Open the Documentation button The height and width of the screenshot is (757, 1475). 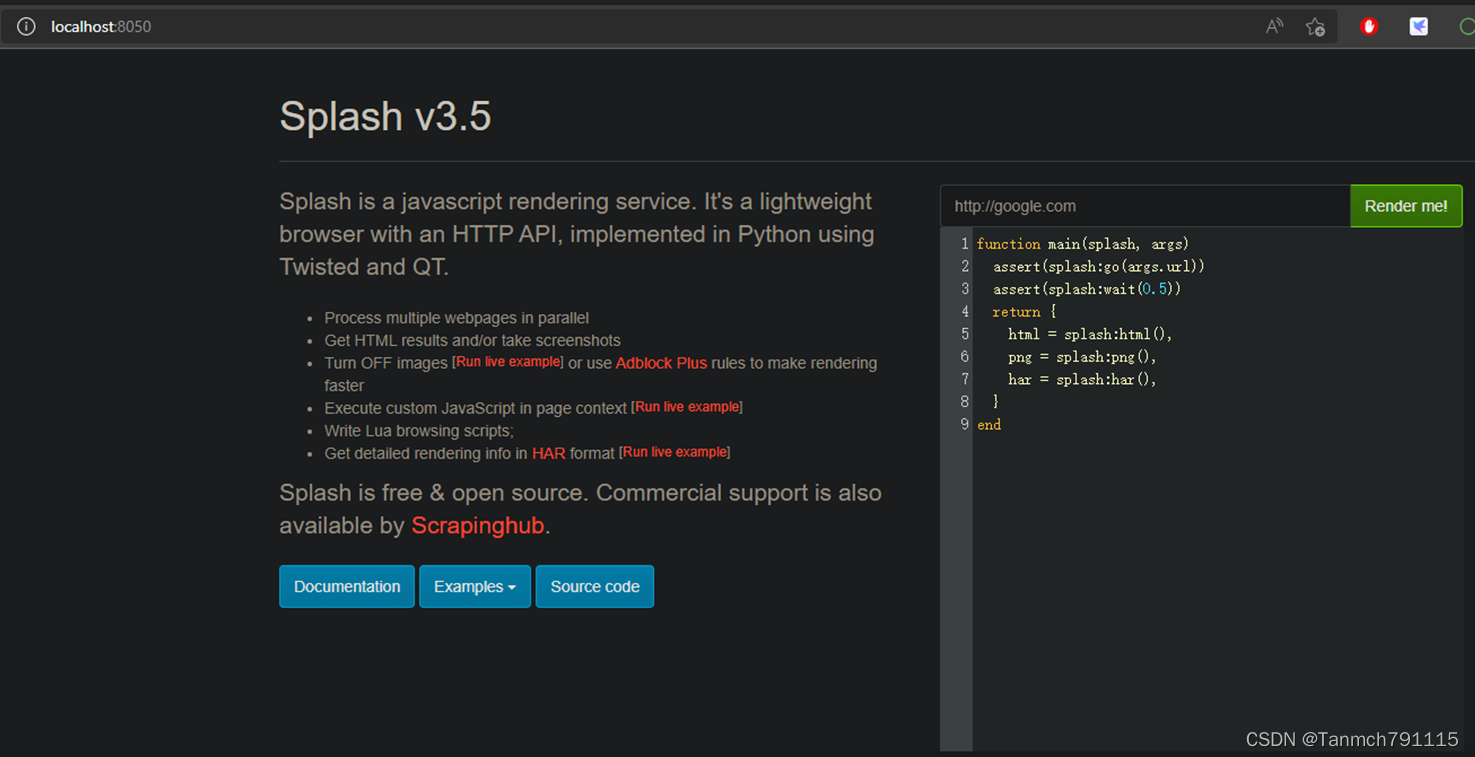coord(347,587)
